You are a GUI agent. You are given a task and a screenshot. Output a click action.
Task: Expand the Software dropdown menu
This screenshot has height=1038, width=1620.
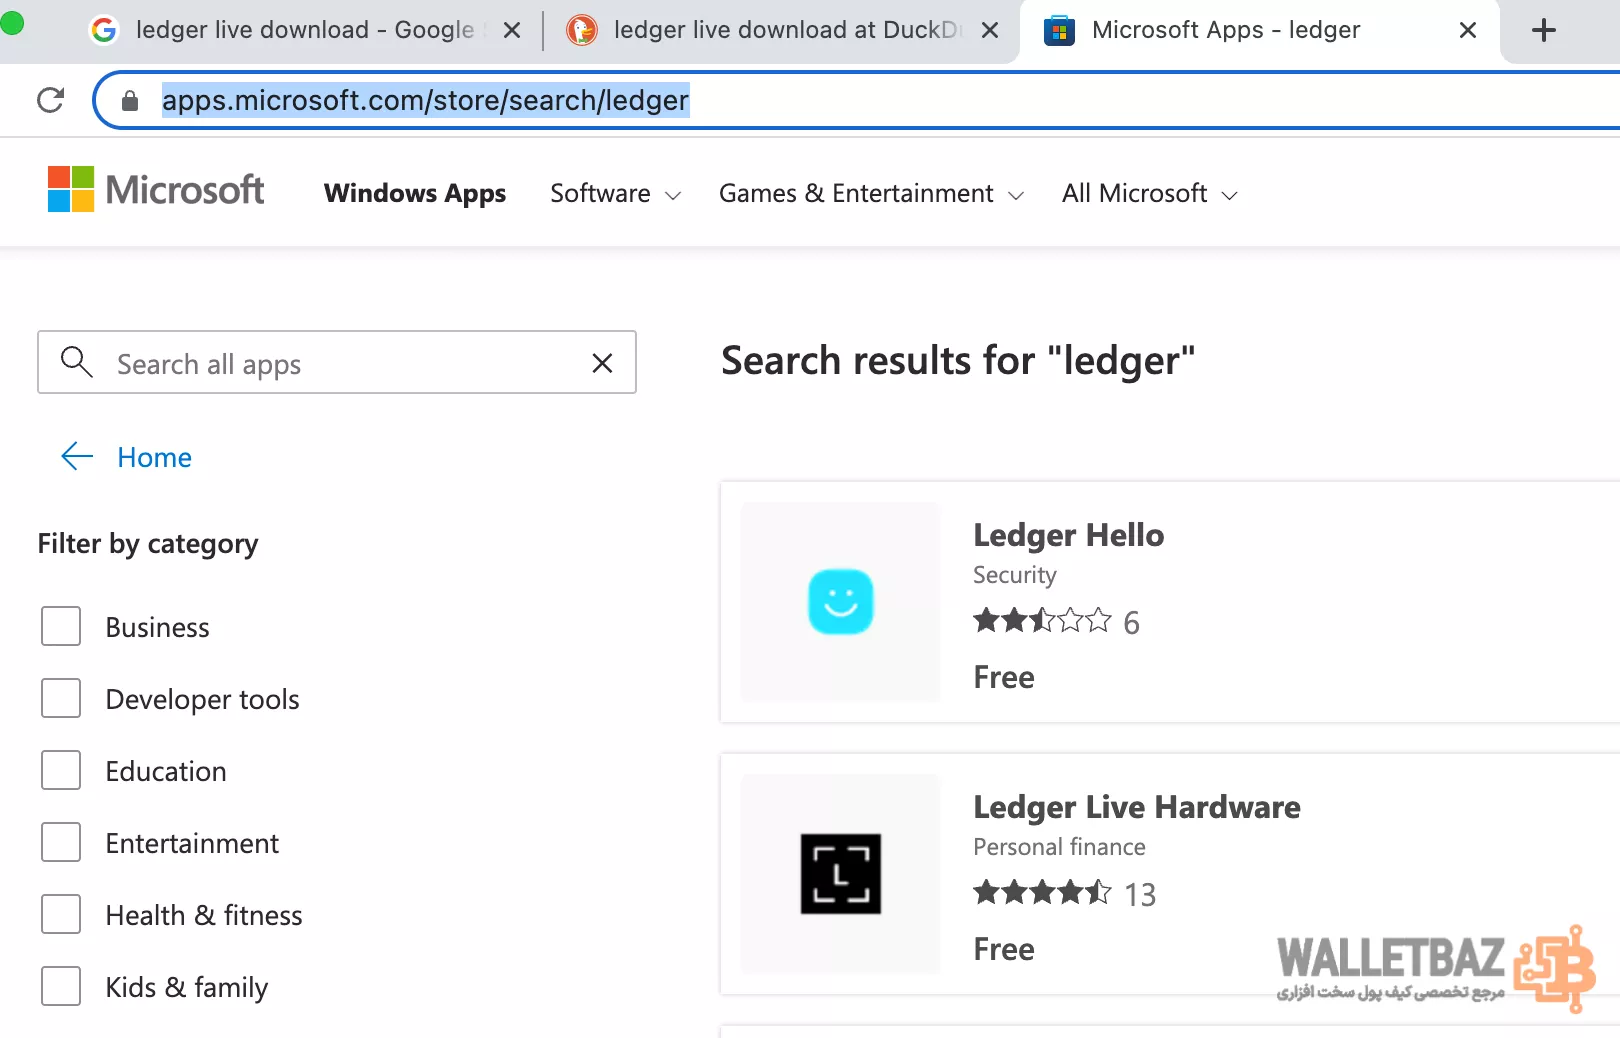pos(615,194)
